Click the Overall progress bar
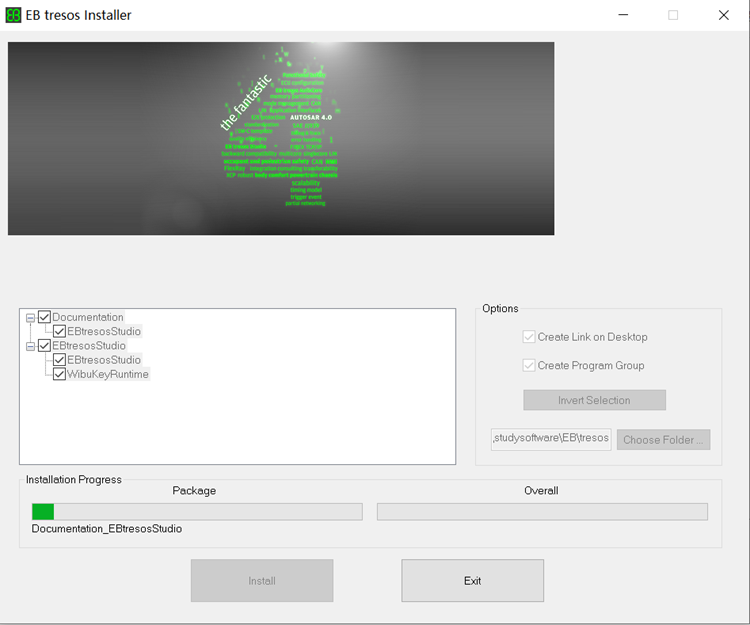 pyautogui.click(x=542, y=512)
